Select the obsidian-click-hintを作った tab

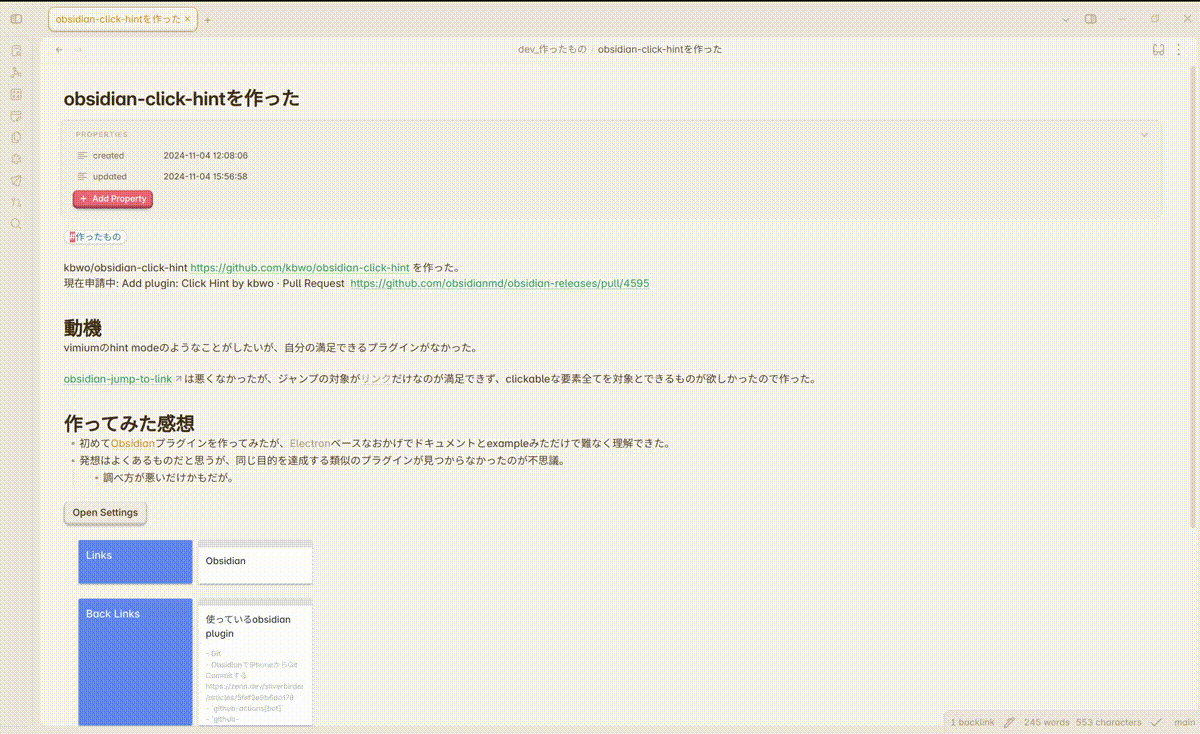tap(115, 18)
